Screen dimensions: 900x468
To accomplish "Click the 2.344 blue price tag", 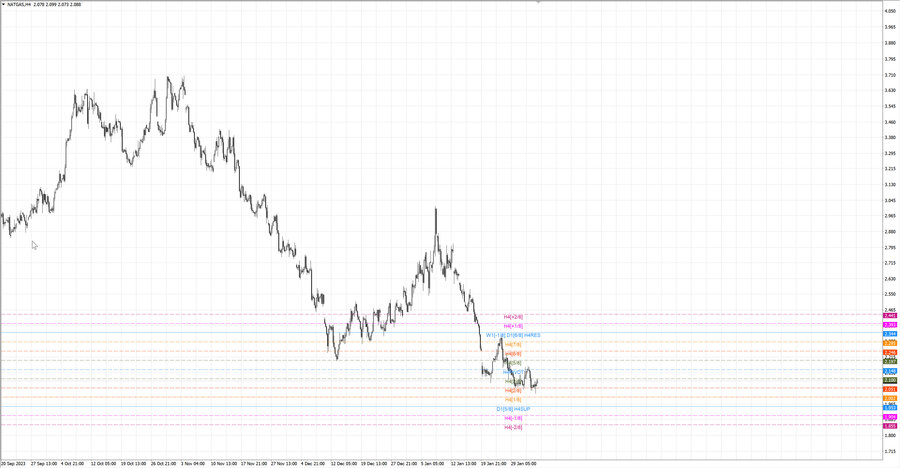I will coord(889,334).
